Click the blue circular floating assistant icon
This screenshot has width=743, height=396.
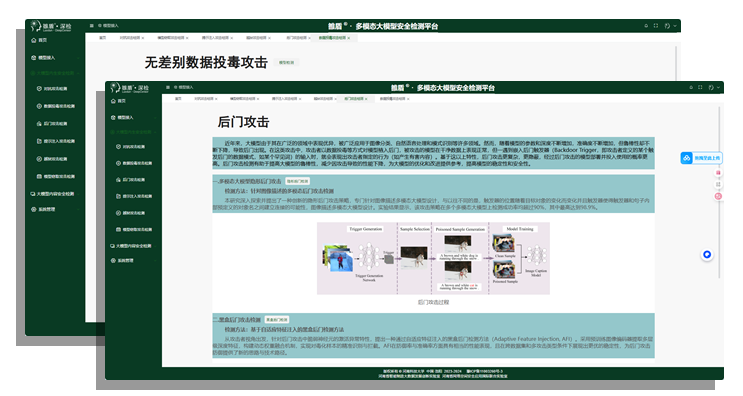click(x=707, y=255)
